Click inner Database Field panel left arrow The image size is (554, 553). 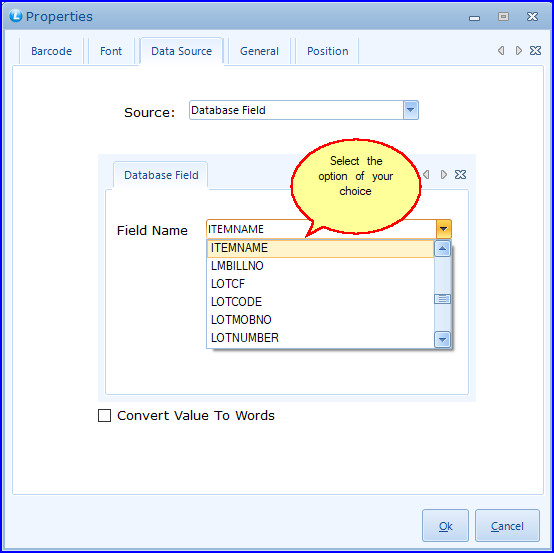[x=426, y=175]
